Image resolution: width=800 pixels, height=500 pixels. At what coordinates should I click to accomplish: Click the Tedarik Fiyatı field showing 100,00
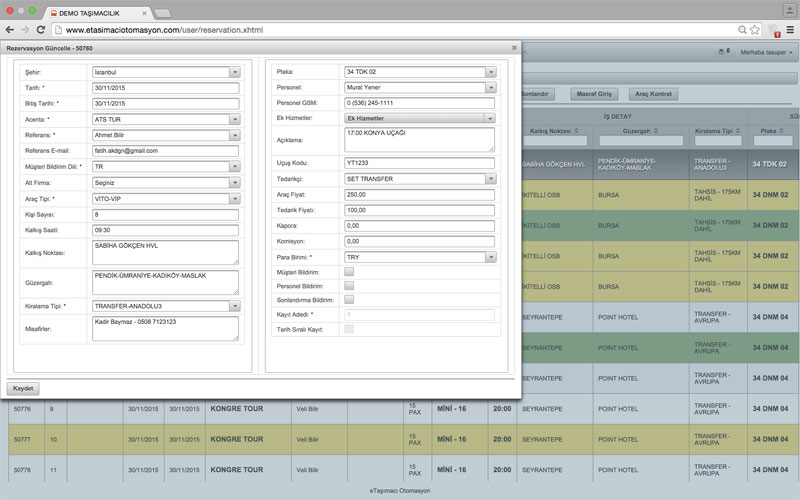(419, 210)
